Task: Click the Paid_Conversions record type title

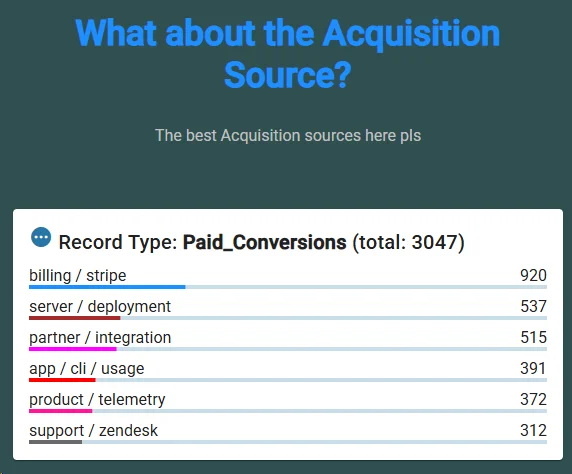Action: [264, 242]
